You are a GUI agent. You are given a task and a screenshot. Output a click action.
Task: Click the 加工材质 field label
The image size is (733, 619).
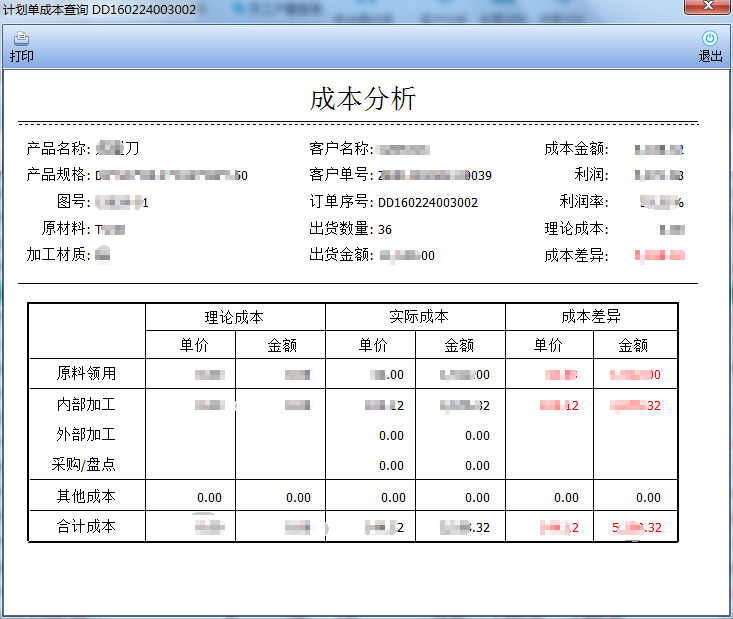tap(58, 255)
